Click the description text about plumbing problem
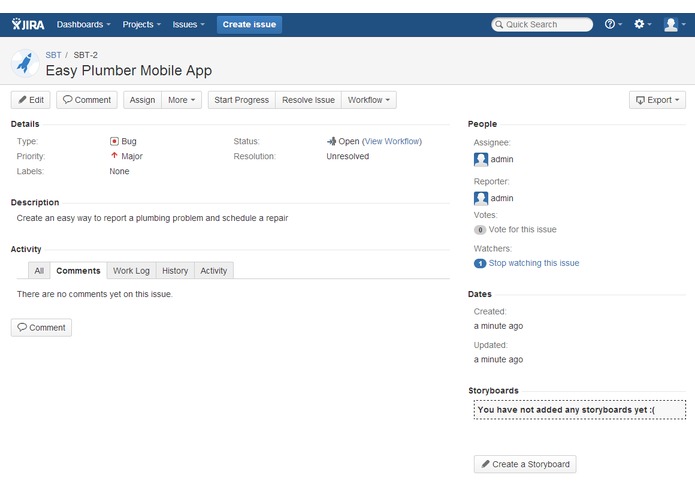 pos(152,218)
